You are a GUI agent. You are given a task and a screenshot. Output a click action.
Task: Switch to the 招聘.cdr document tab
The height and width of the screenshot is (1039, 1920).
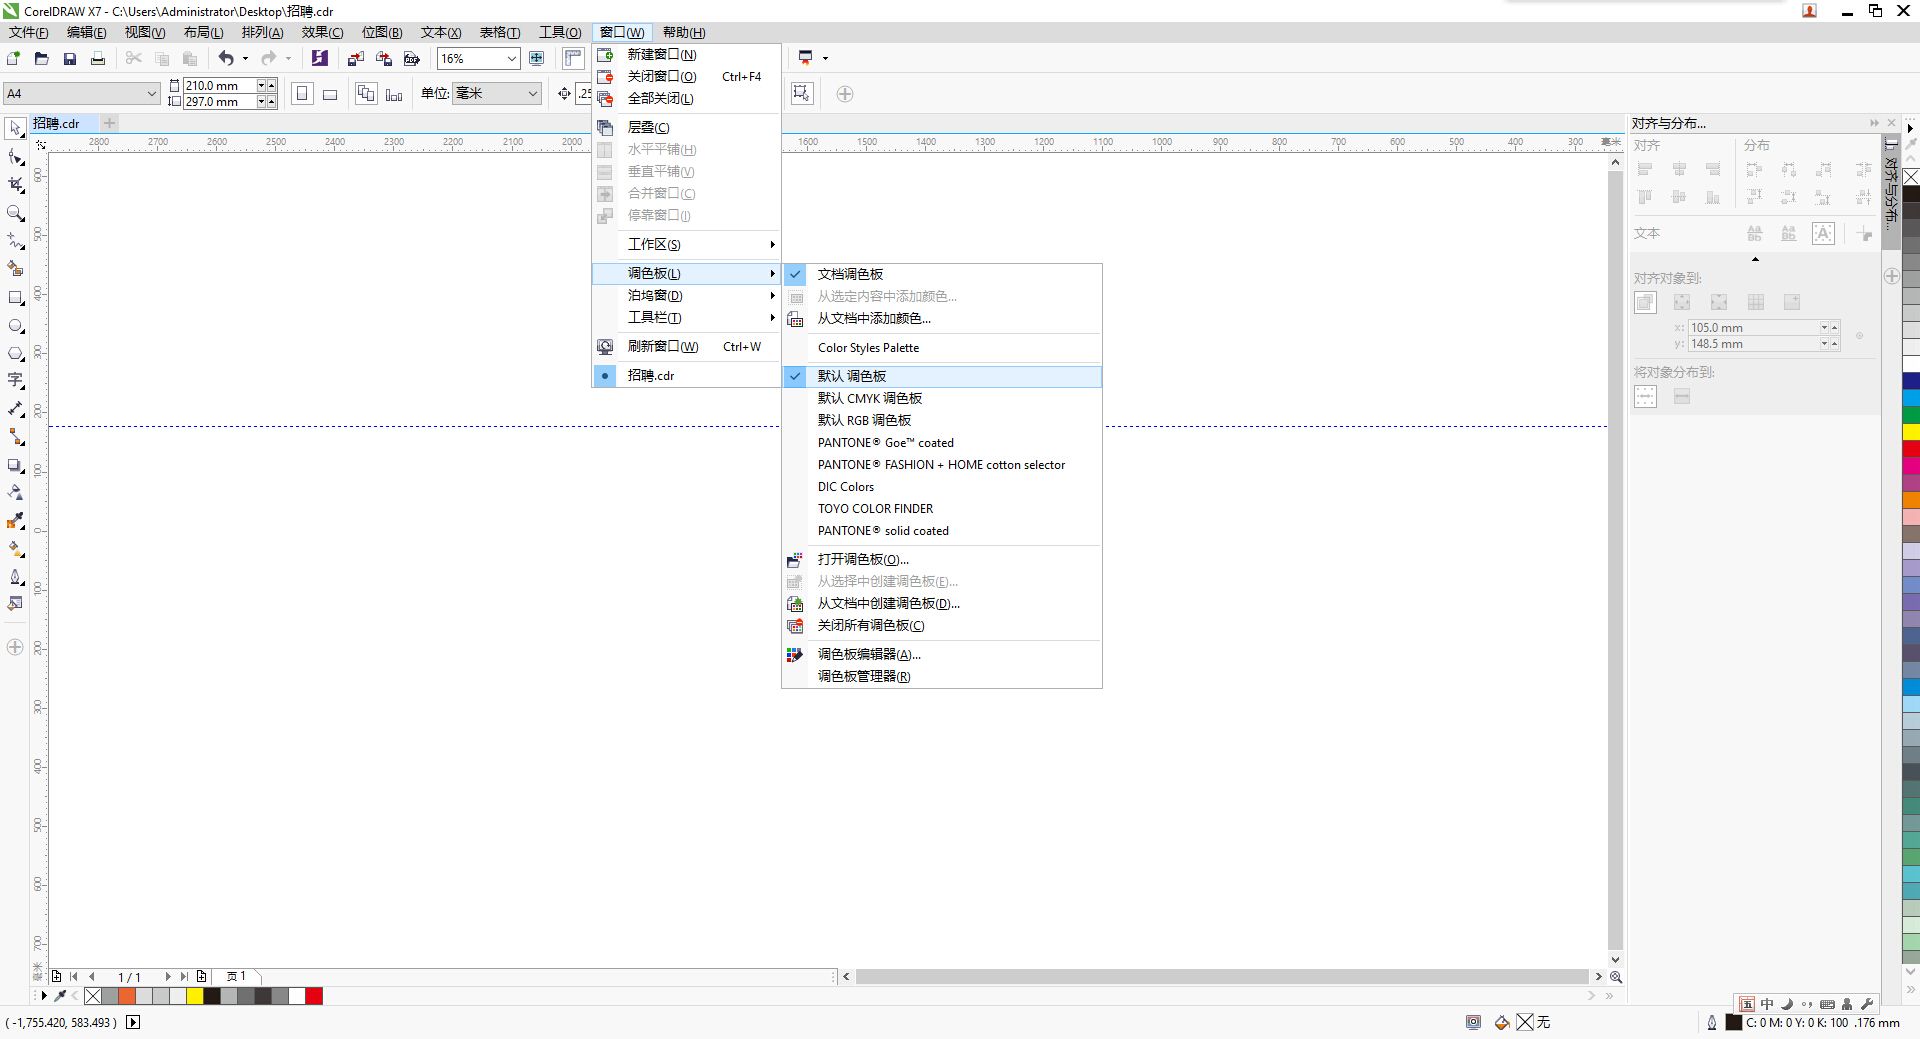(56, 124)
